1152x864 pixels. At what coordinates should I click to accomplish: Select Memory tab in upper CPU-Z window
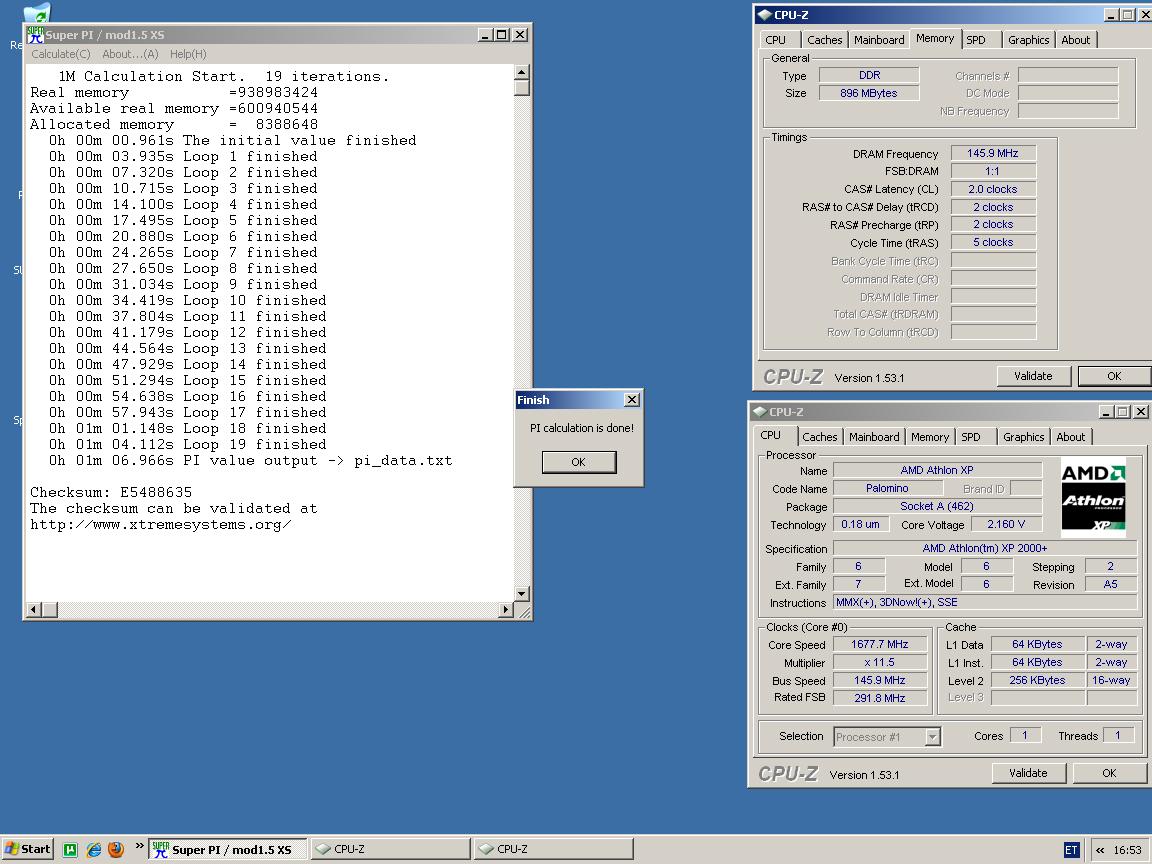(935, 38)
